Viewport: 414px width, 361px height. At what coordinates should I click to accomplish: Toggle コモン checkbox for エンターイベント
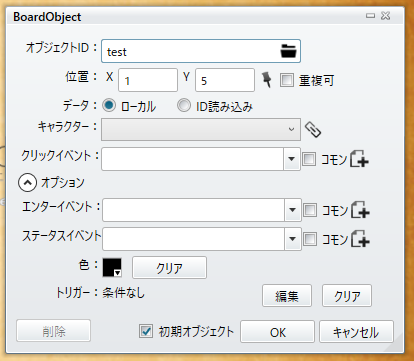tap(310, 210)
